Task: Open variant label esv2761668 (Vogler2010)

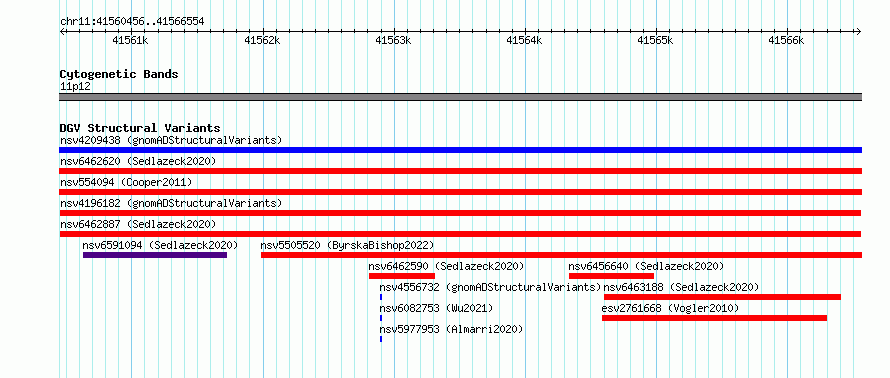Action: [x=670, y=308]
